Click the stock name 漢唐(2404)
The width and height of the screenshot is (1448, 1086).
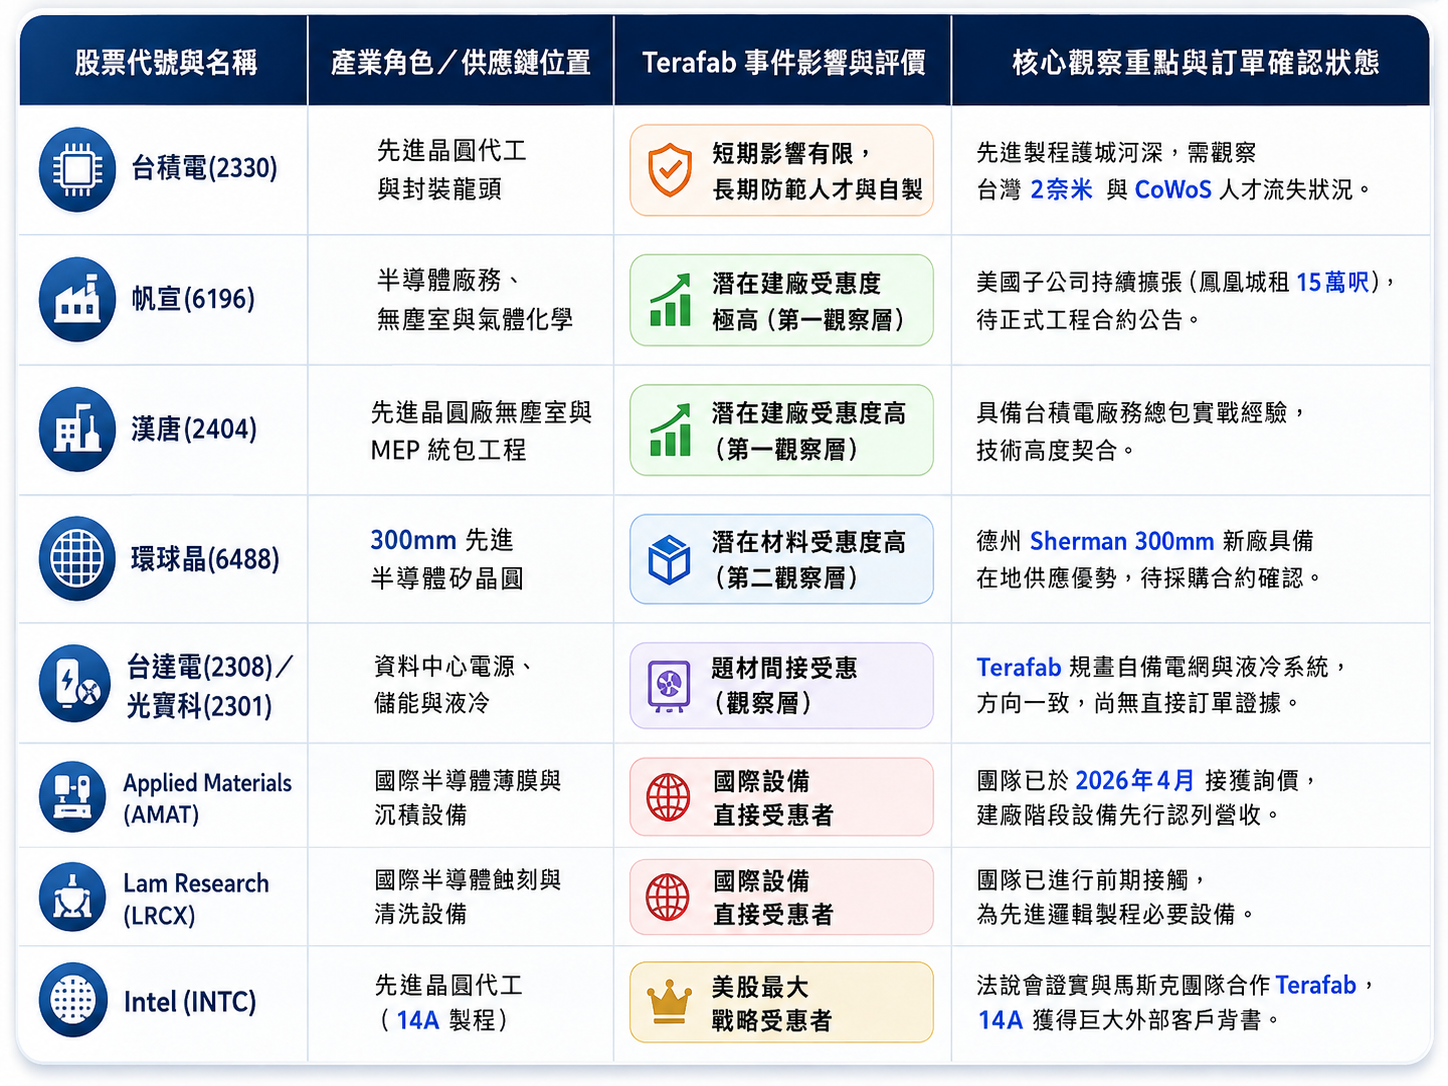pyautogui.click(x=194, y=429)
